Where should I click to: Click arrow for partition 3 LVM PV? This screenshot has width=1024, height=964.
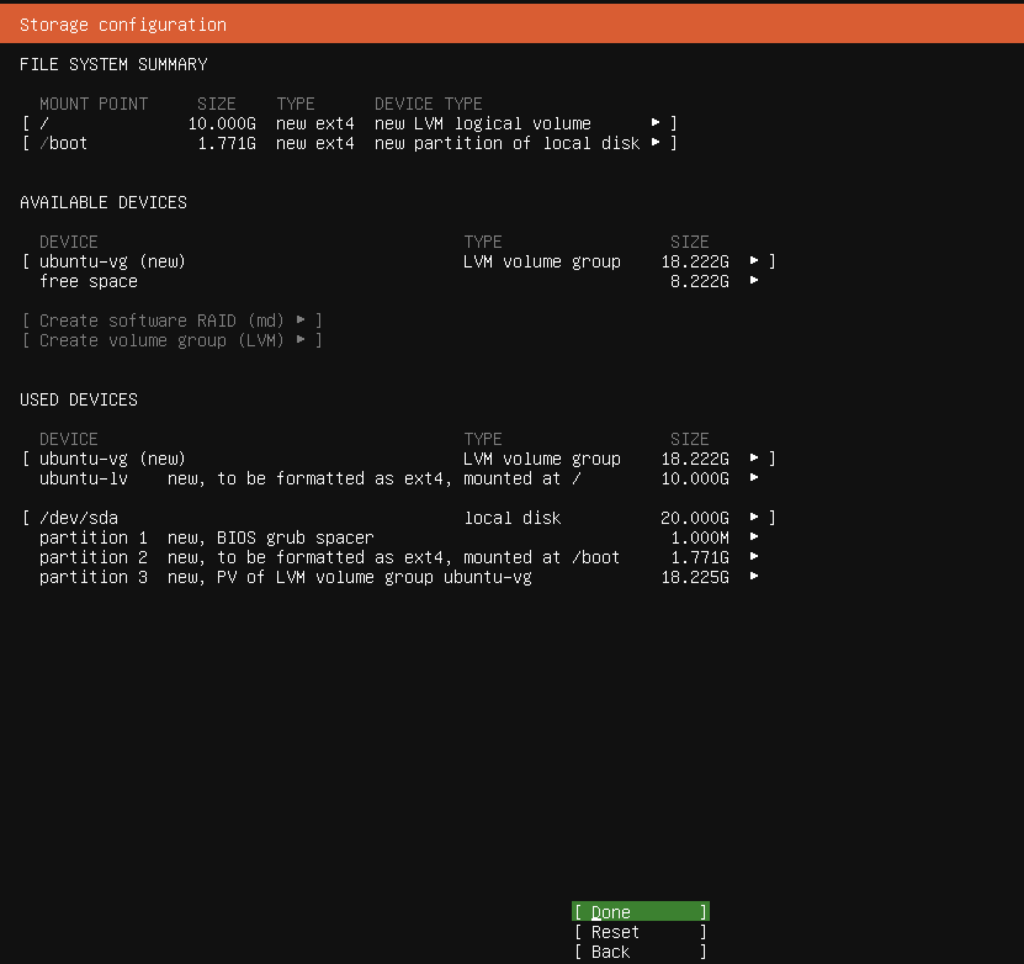coord(753,577)
